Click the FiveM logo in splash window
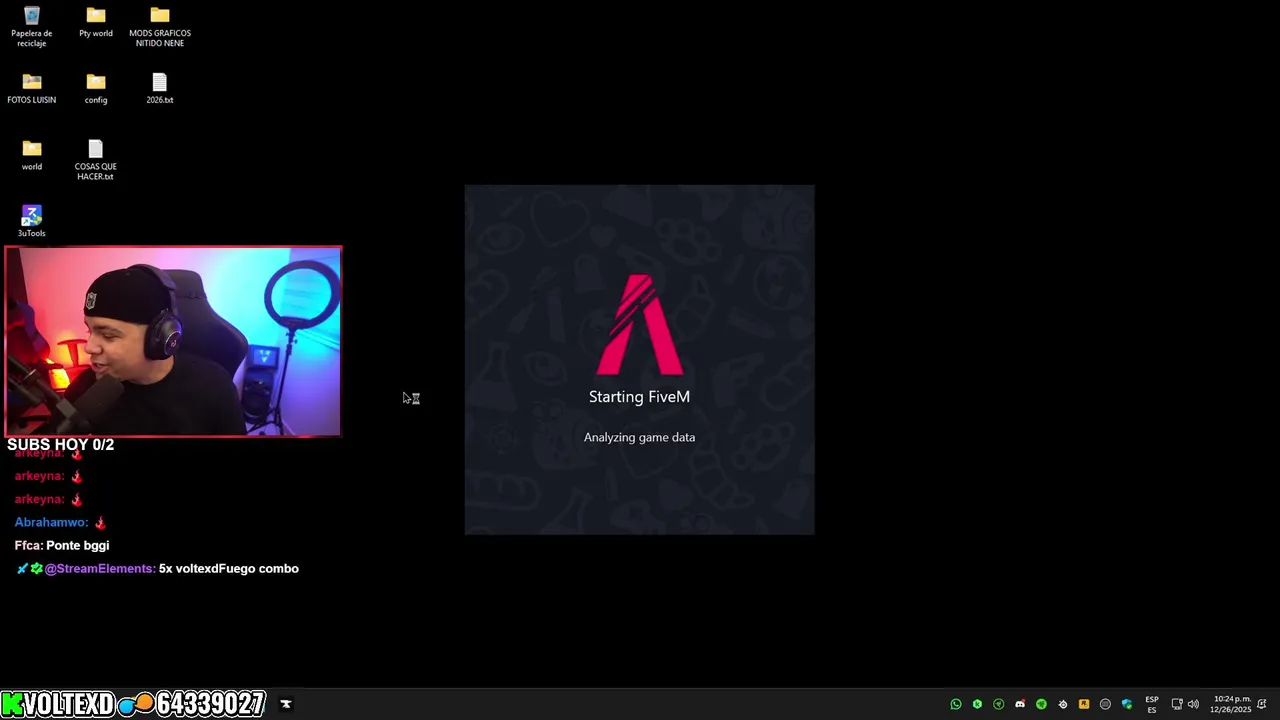 [x=640, y=325]
